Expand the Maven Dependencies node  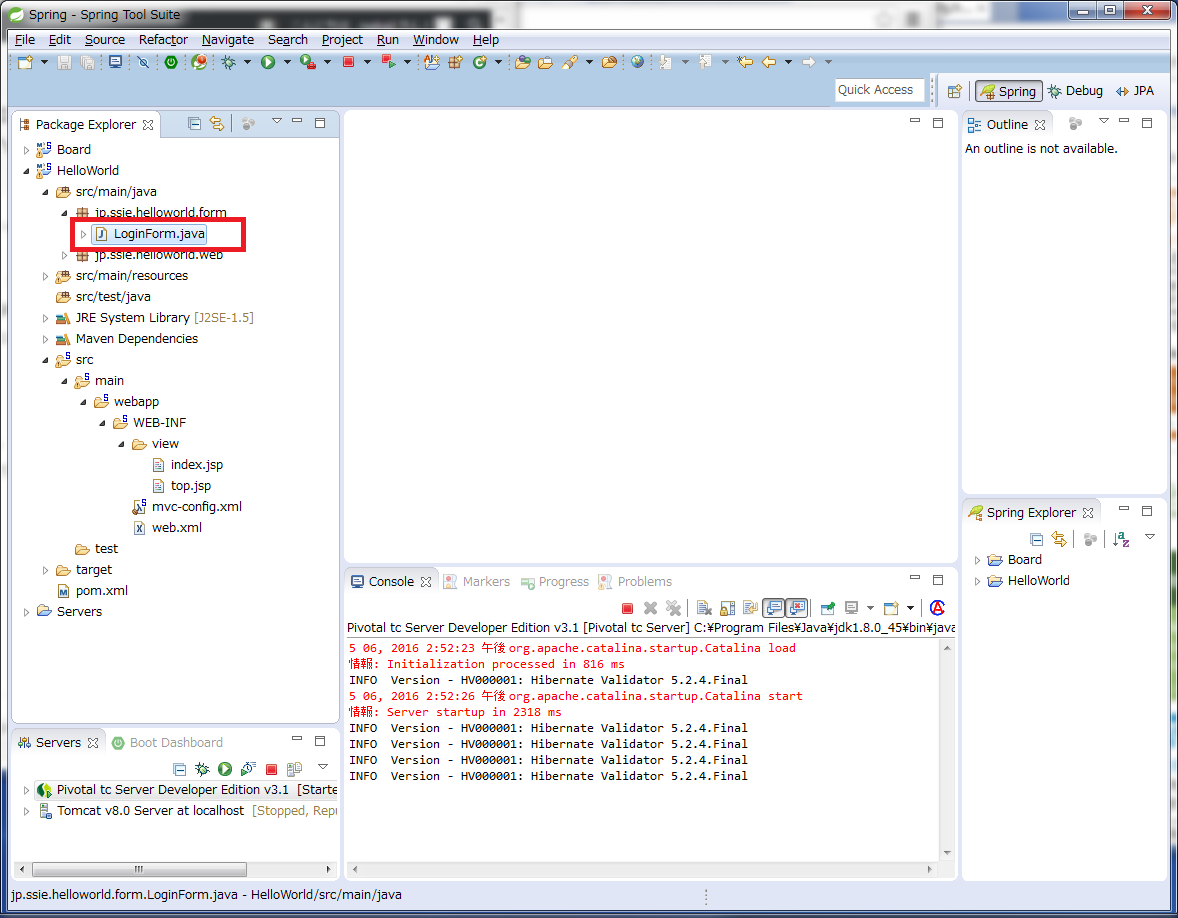click(x=46, y=339)
